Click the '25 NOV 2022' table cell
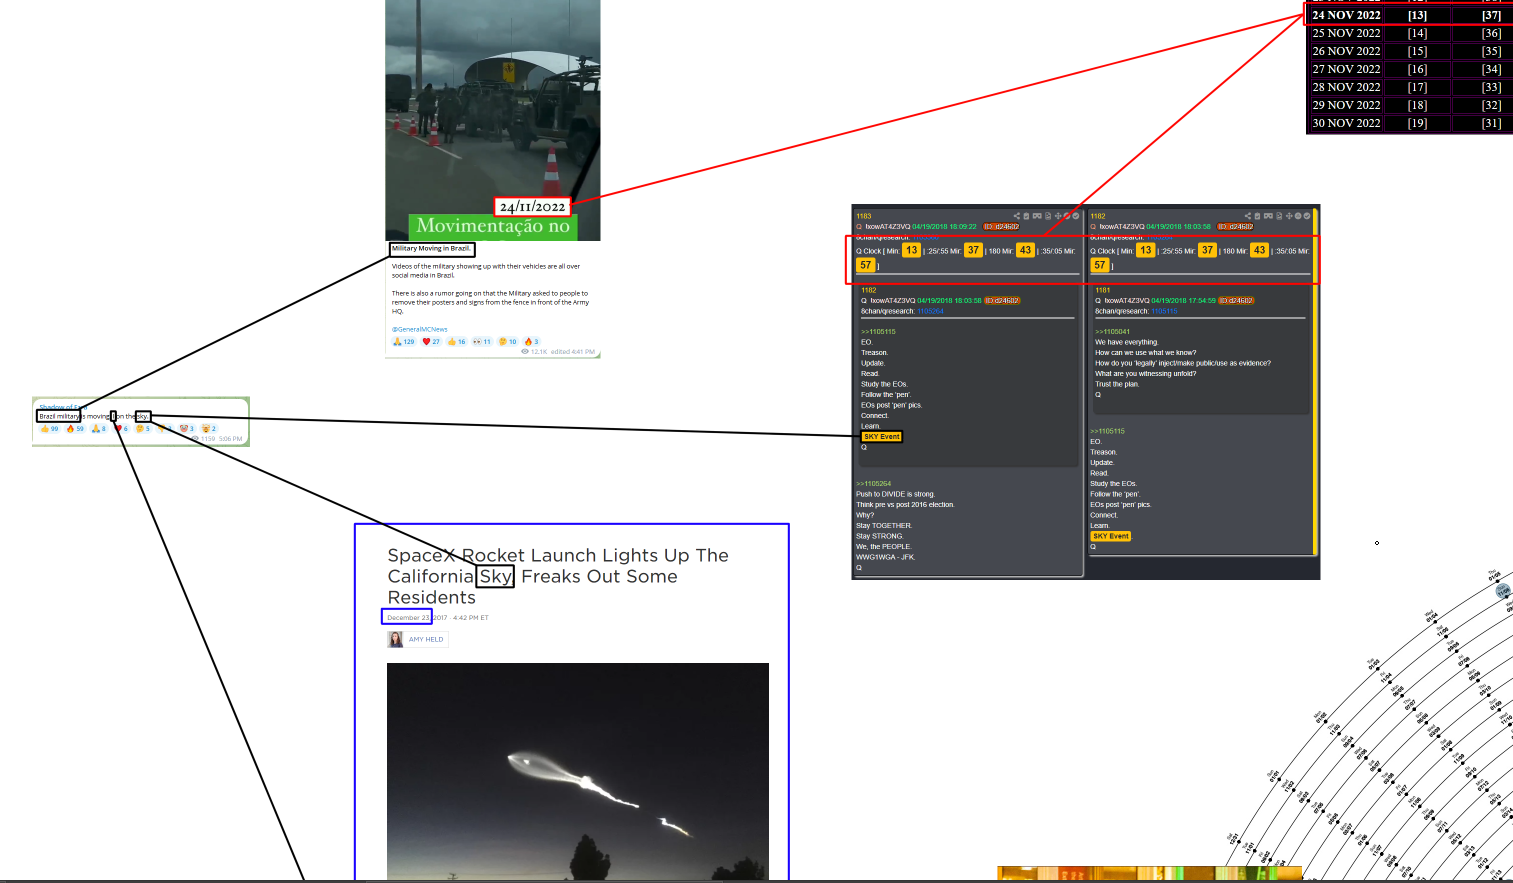Screen dimensions: 1513x883 tap(1346, 33)
